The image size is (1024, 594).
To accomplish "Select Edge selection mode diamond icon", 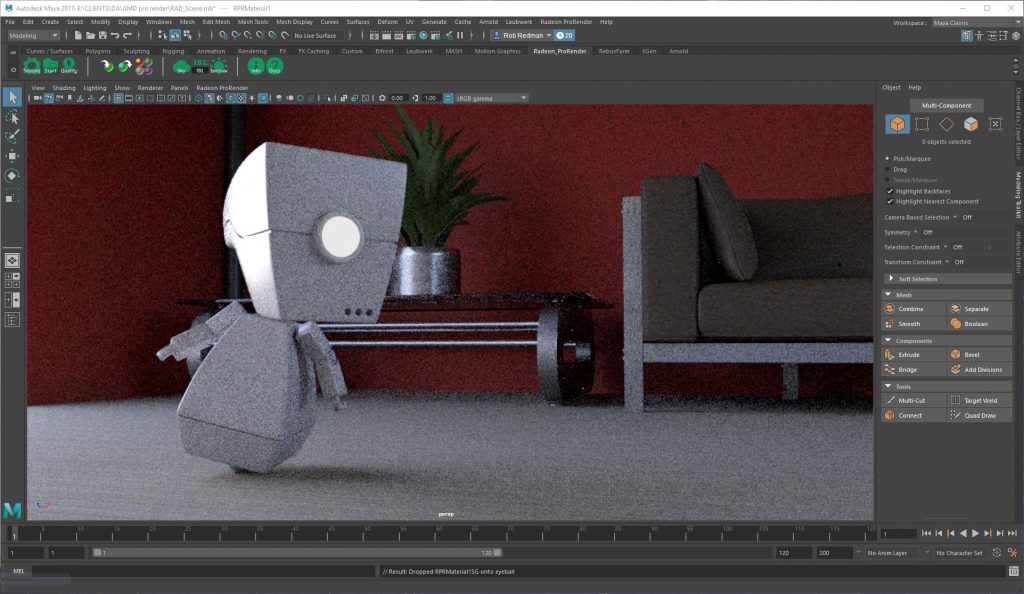I will point(946,124).
